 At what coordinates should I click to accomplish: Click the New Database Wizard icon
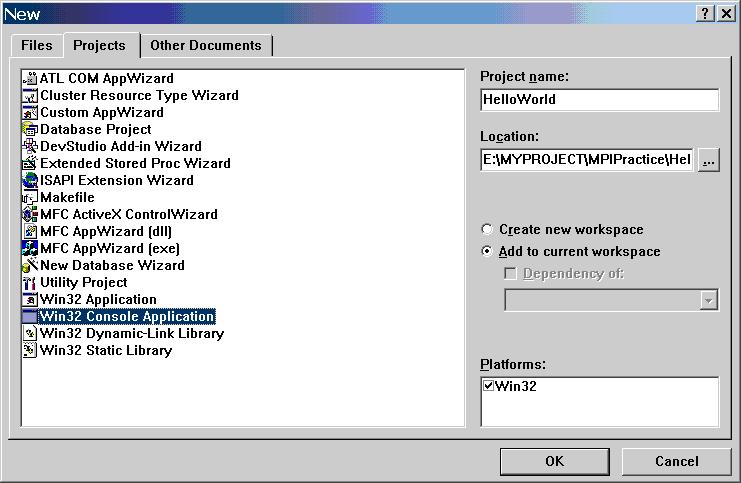(30, 266)
